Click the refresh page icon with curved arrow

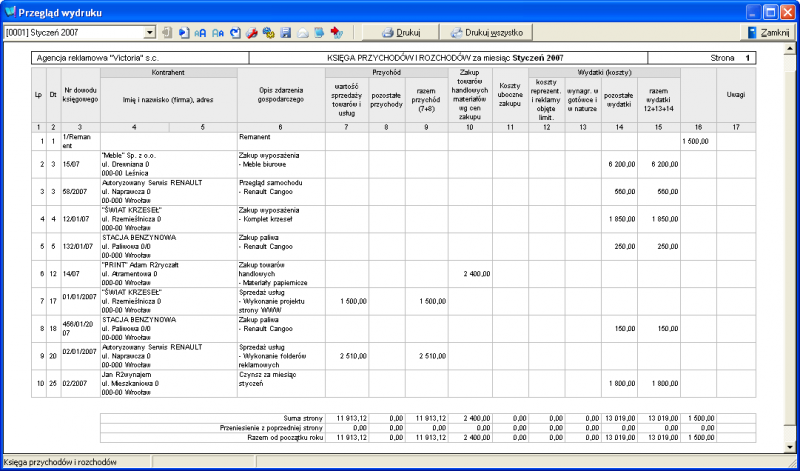[235, 33]
